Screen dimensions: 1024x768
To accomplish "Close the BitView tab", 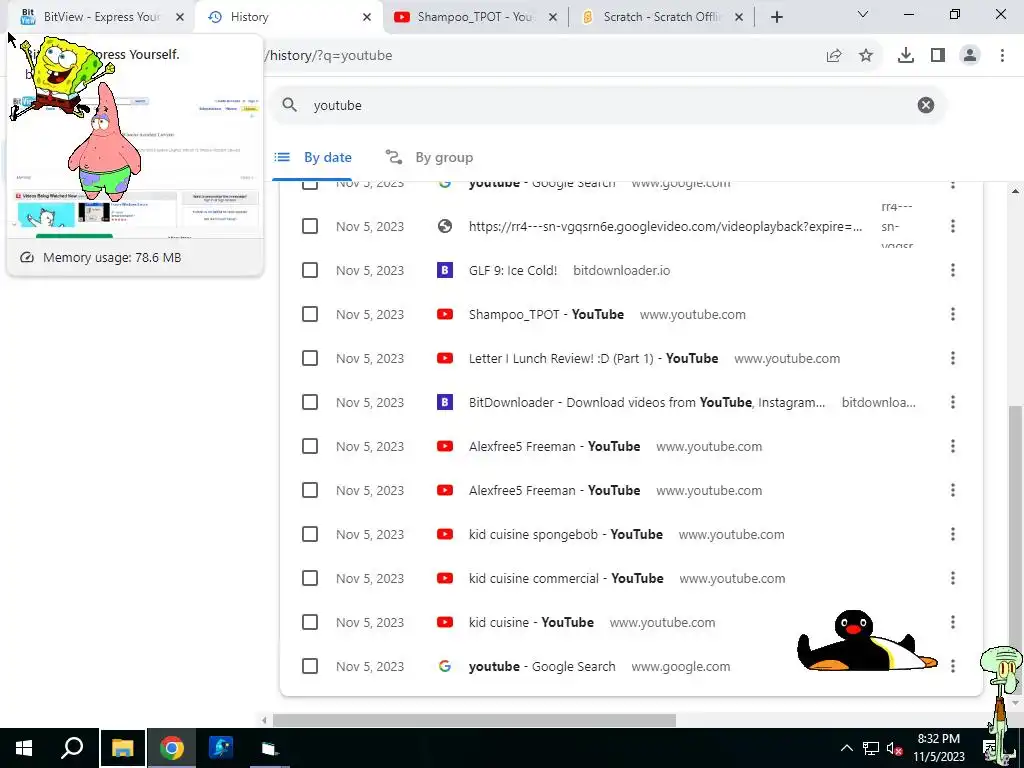I will (180, 17).
